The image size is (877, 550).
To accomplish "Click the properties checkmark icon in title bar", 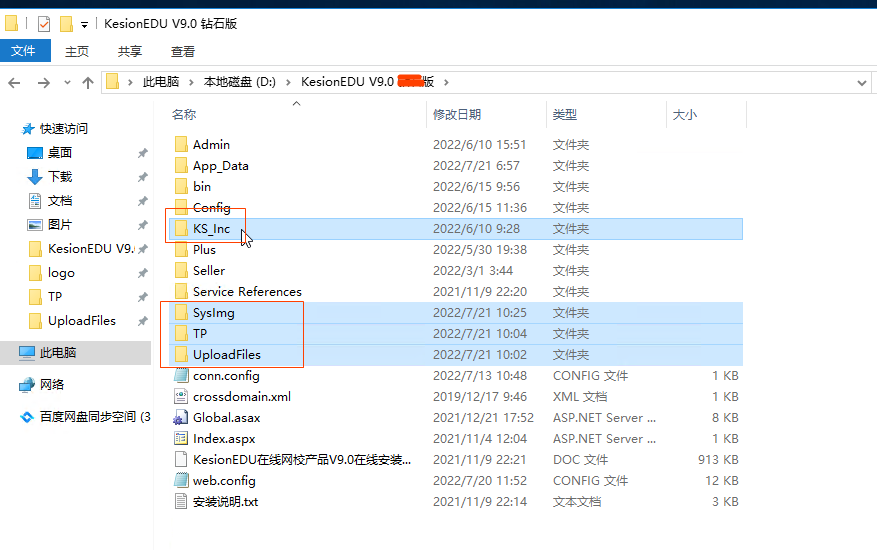I will point(44,23).
